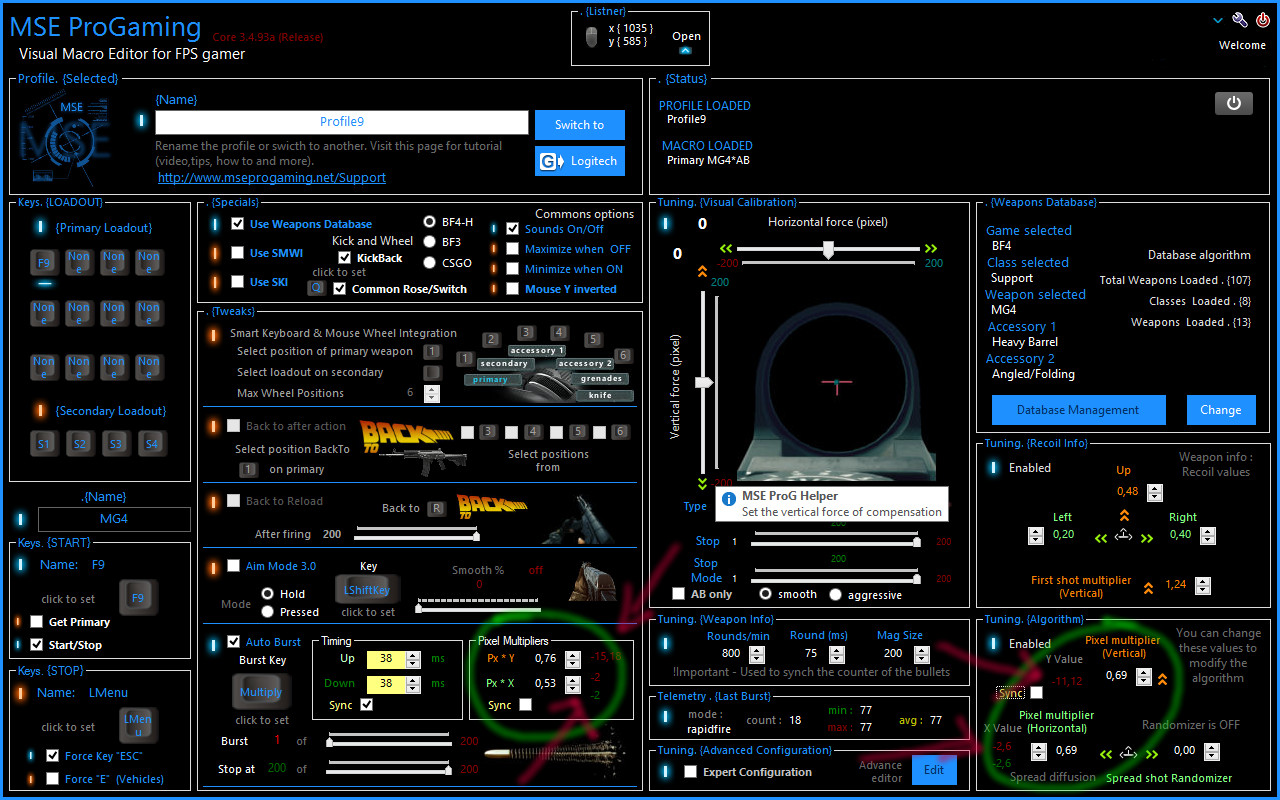1280x800 pixels.
Task: Select secondary loadout key S3
Action: point(114,443)
